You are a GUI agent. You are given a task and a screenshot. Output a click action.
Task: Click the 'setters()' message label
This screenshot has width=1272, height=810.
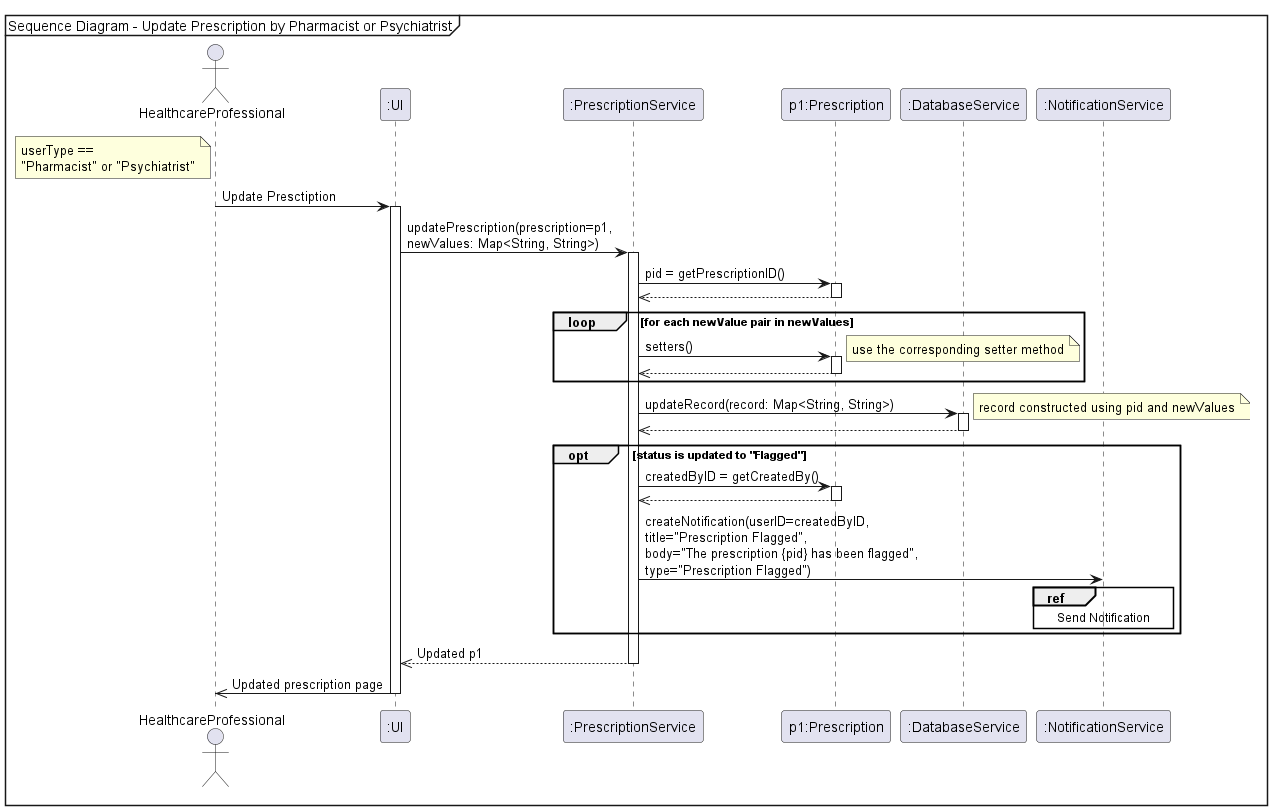(669, 346)
